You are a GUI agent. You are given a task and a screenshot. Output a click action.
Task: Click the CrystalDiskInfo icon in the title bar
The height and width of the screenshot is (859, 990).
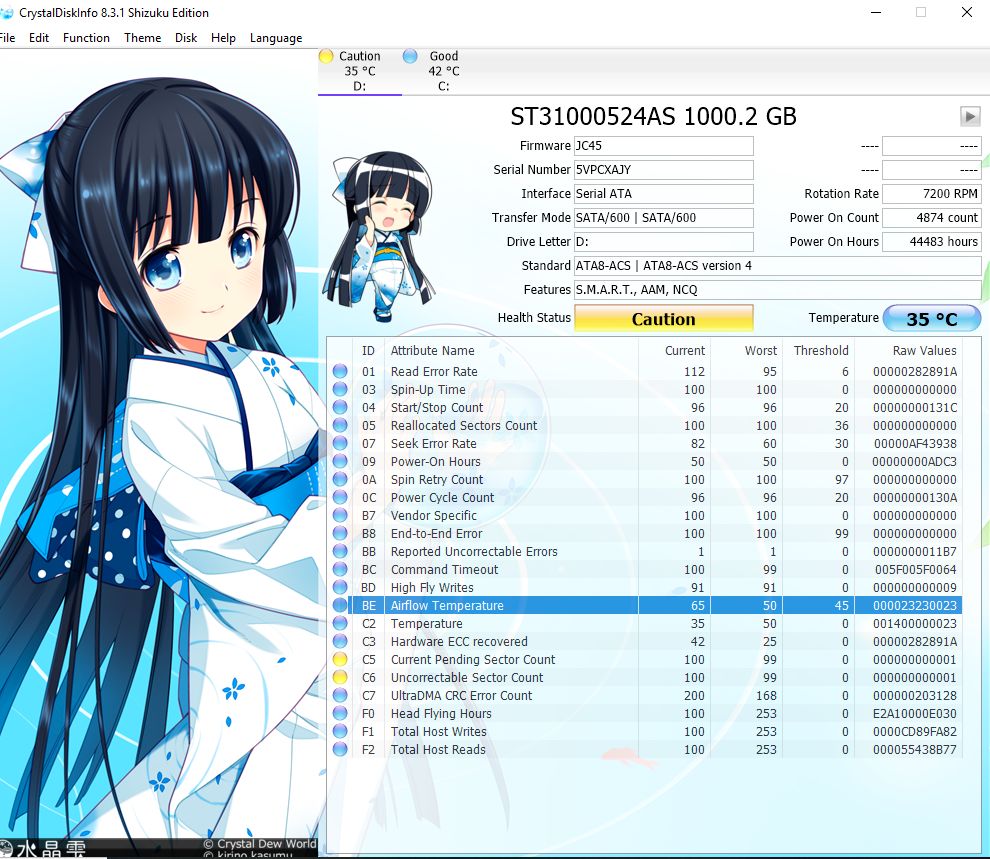[10, 12]
